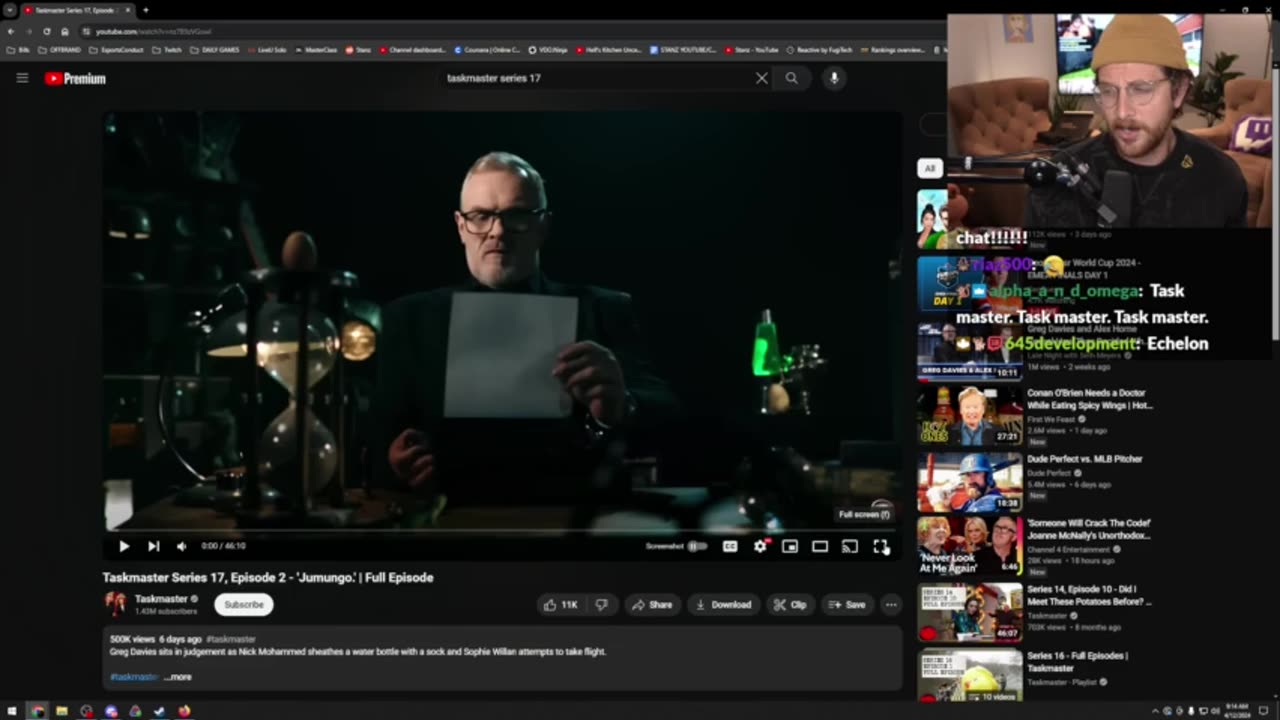
Task: Enter full screen mode
Action: [x=880, y=546]
